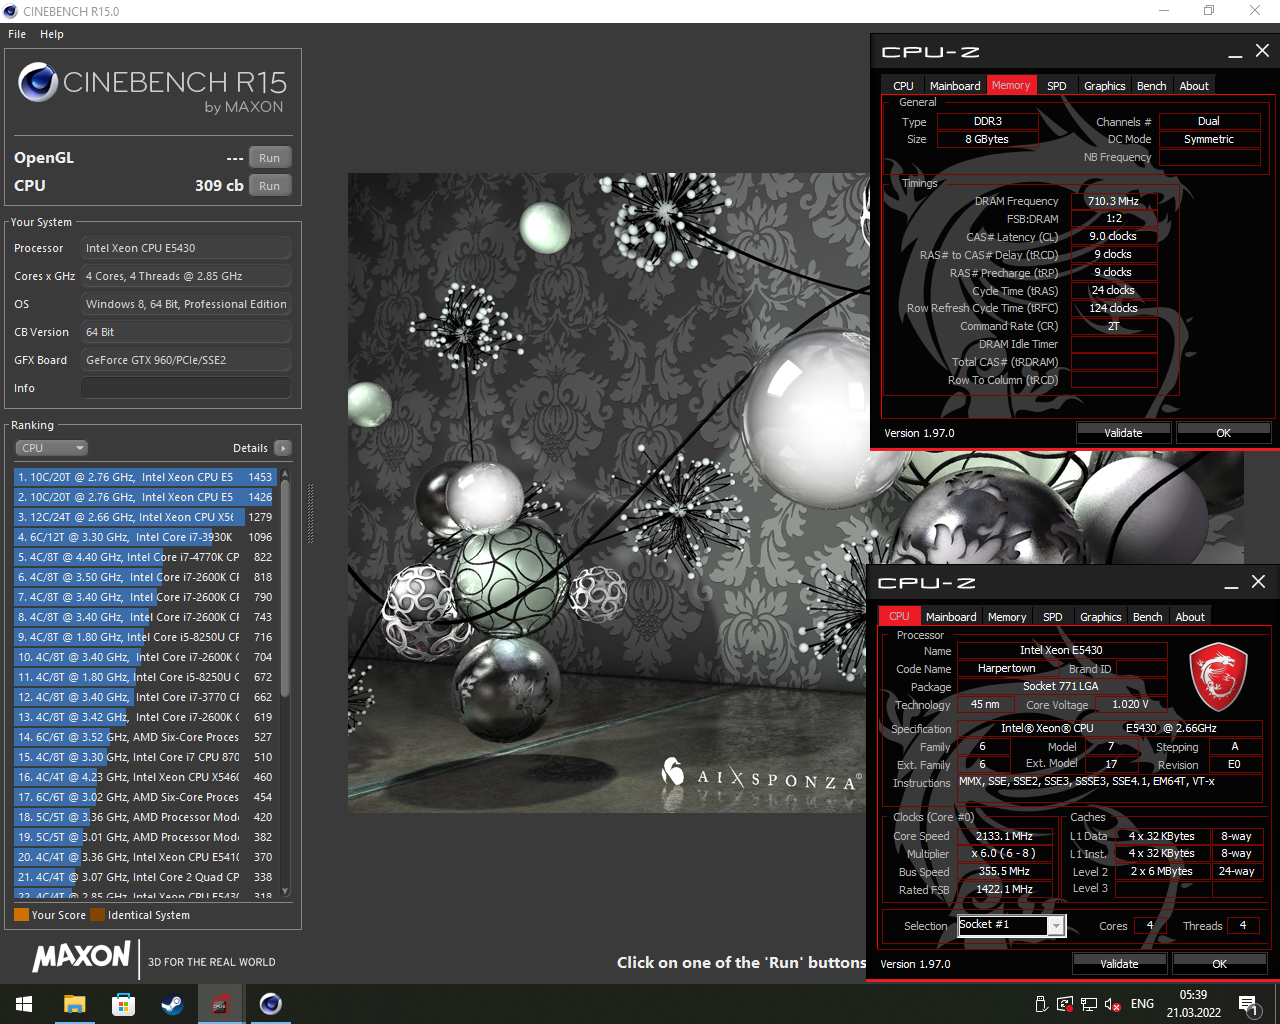The image size is (1280, 1024).
Task: Open the Graphics tab in the lower CPU-Z window
Action: [x=1101, y=617]
